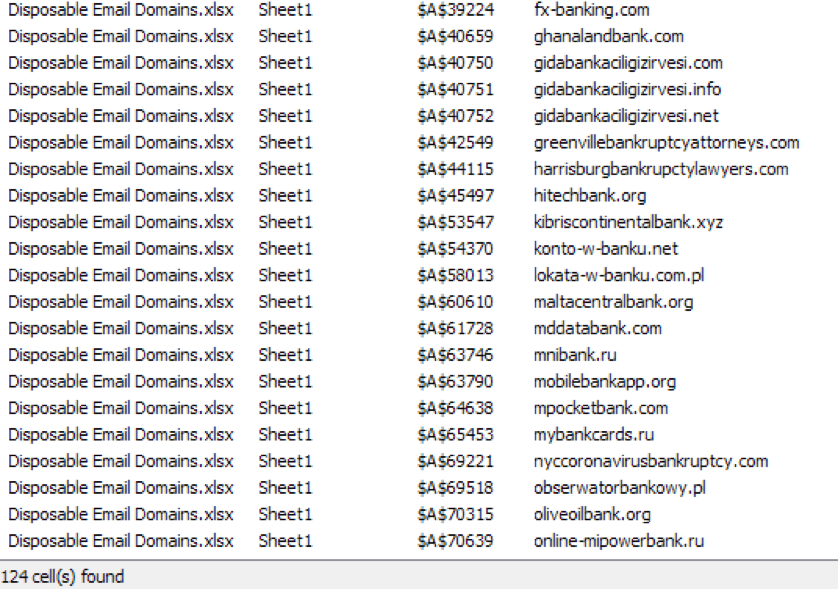Image resolution: width=838 pixels, height=589 pixels.
Task: Click cell reference $A$40750
Action: click(455, 63)
